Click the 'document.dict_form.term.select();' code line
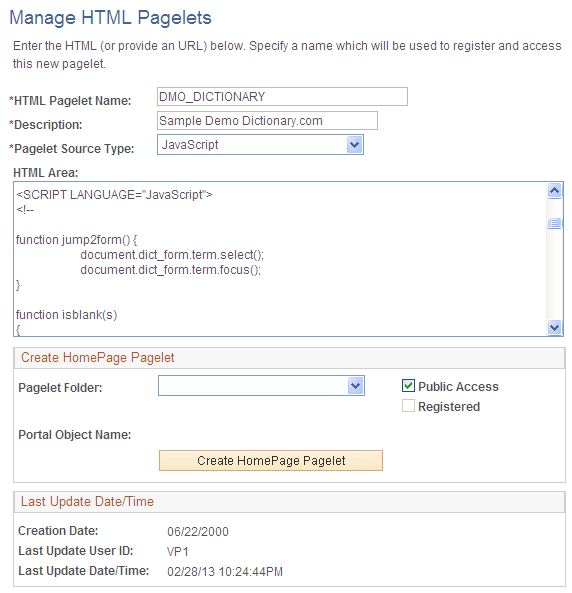572x593 pixels. [x=172, y=255]
